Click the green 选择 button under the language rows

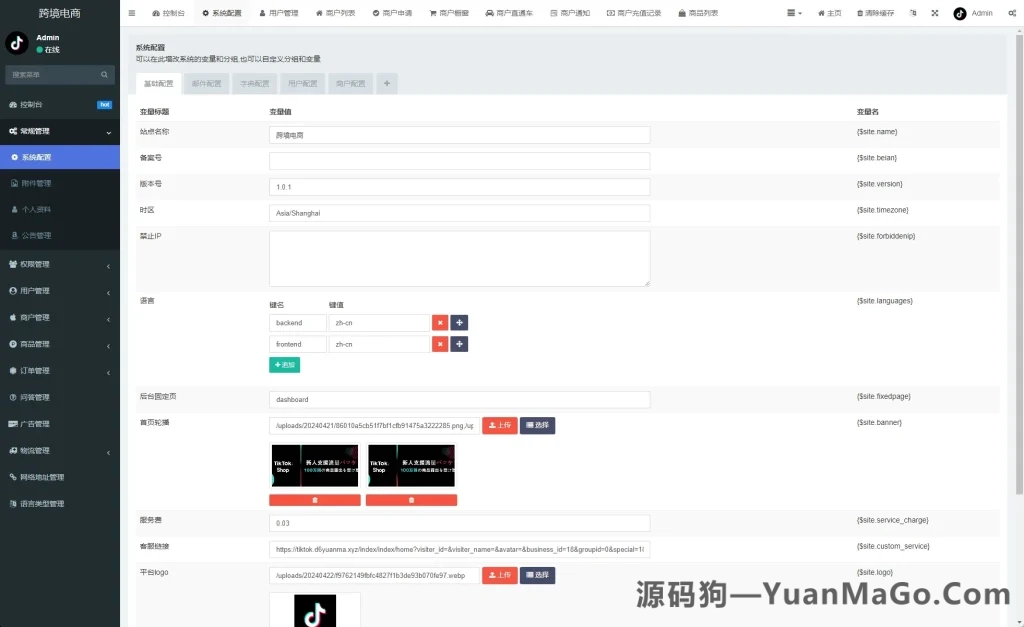coord(284,364)
